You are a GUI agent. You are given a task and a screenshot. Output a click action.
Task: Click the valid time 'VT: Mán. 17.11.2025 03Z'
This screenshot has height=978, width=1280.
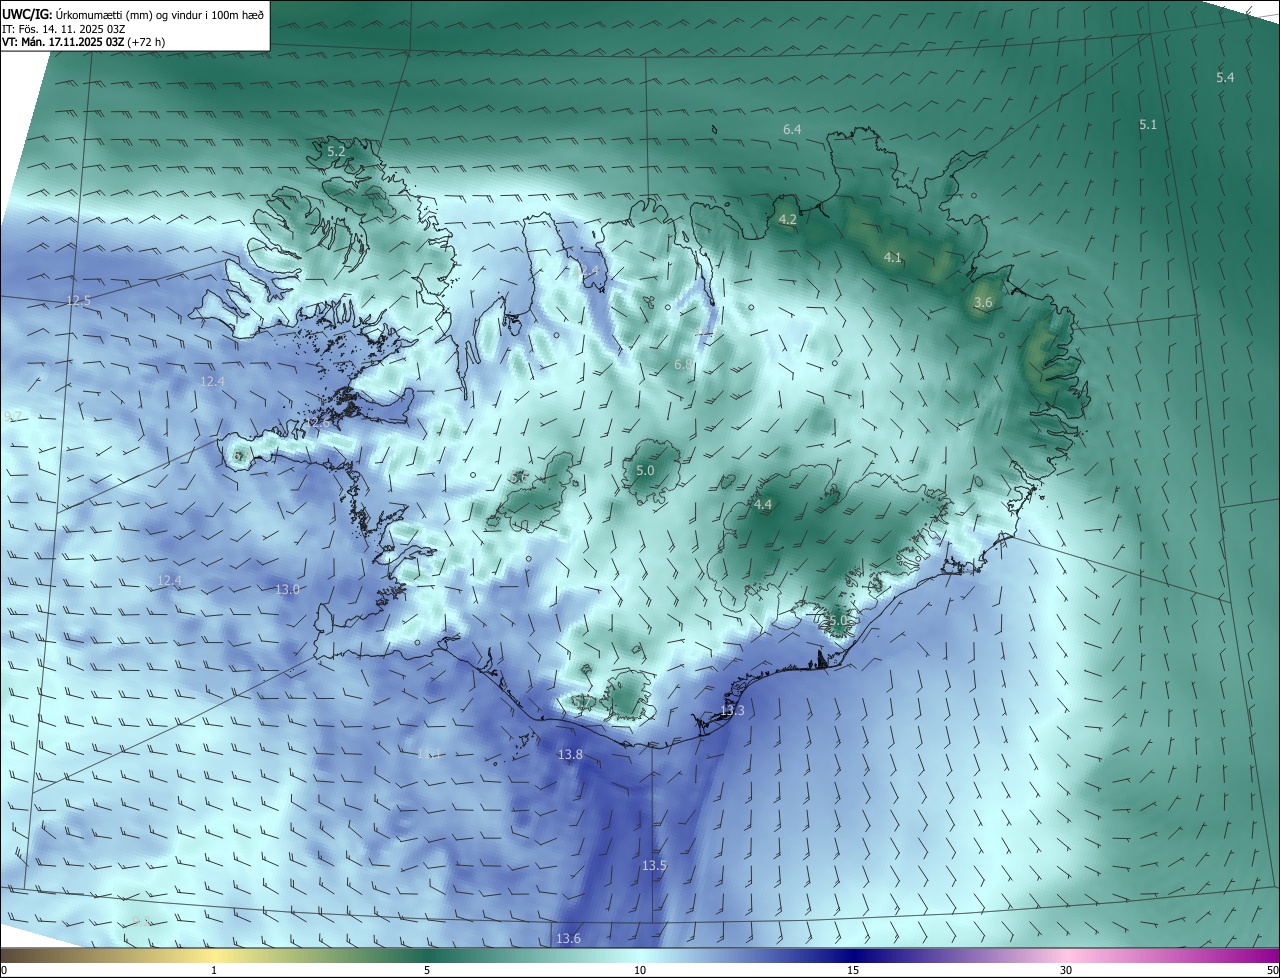[63, 42]
